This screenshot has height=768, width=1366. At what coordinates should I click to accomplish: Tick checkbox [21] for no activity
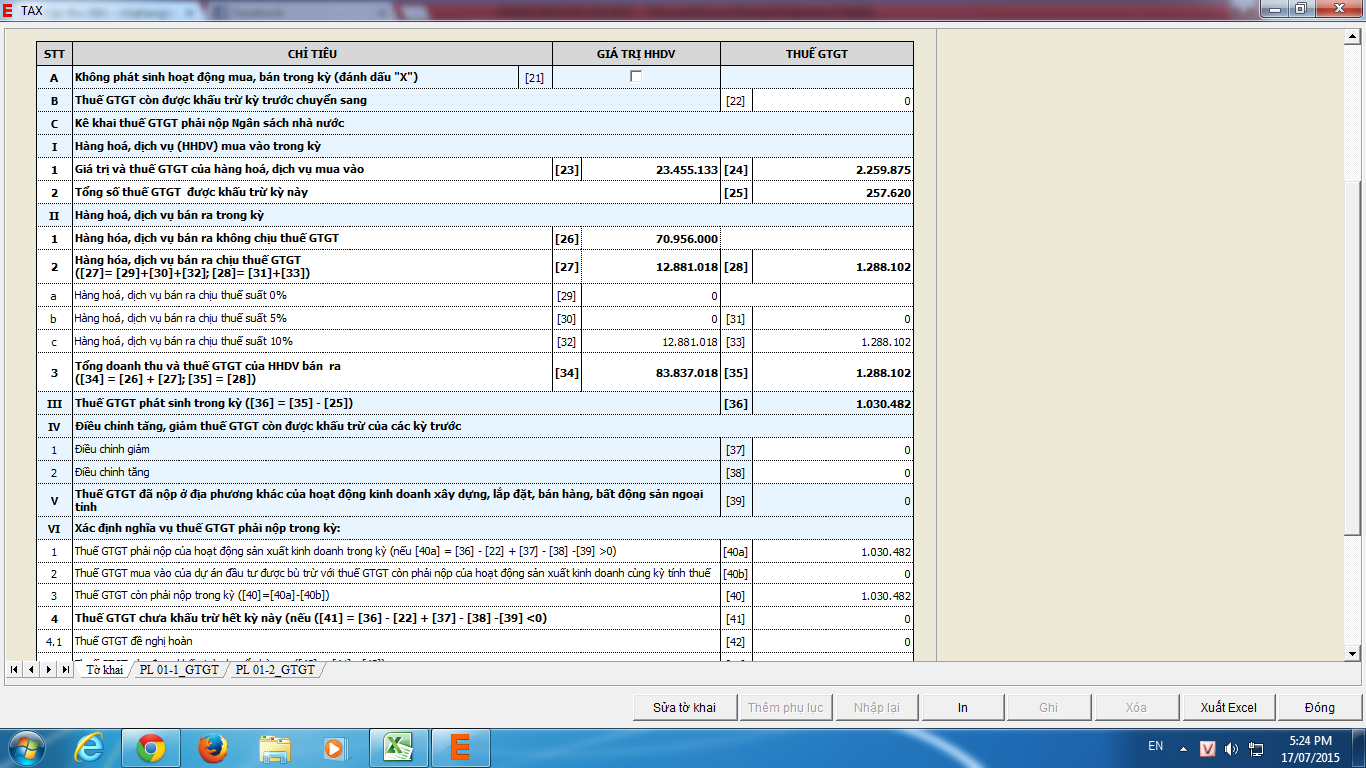636,76
